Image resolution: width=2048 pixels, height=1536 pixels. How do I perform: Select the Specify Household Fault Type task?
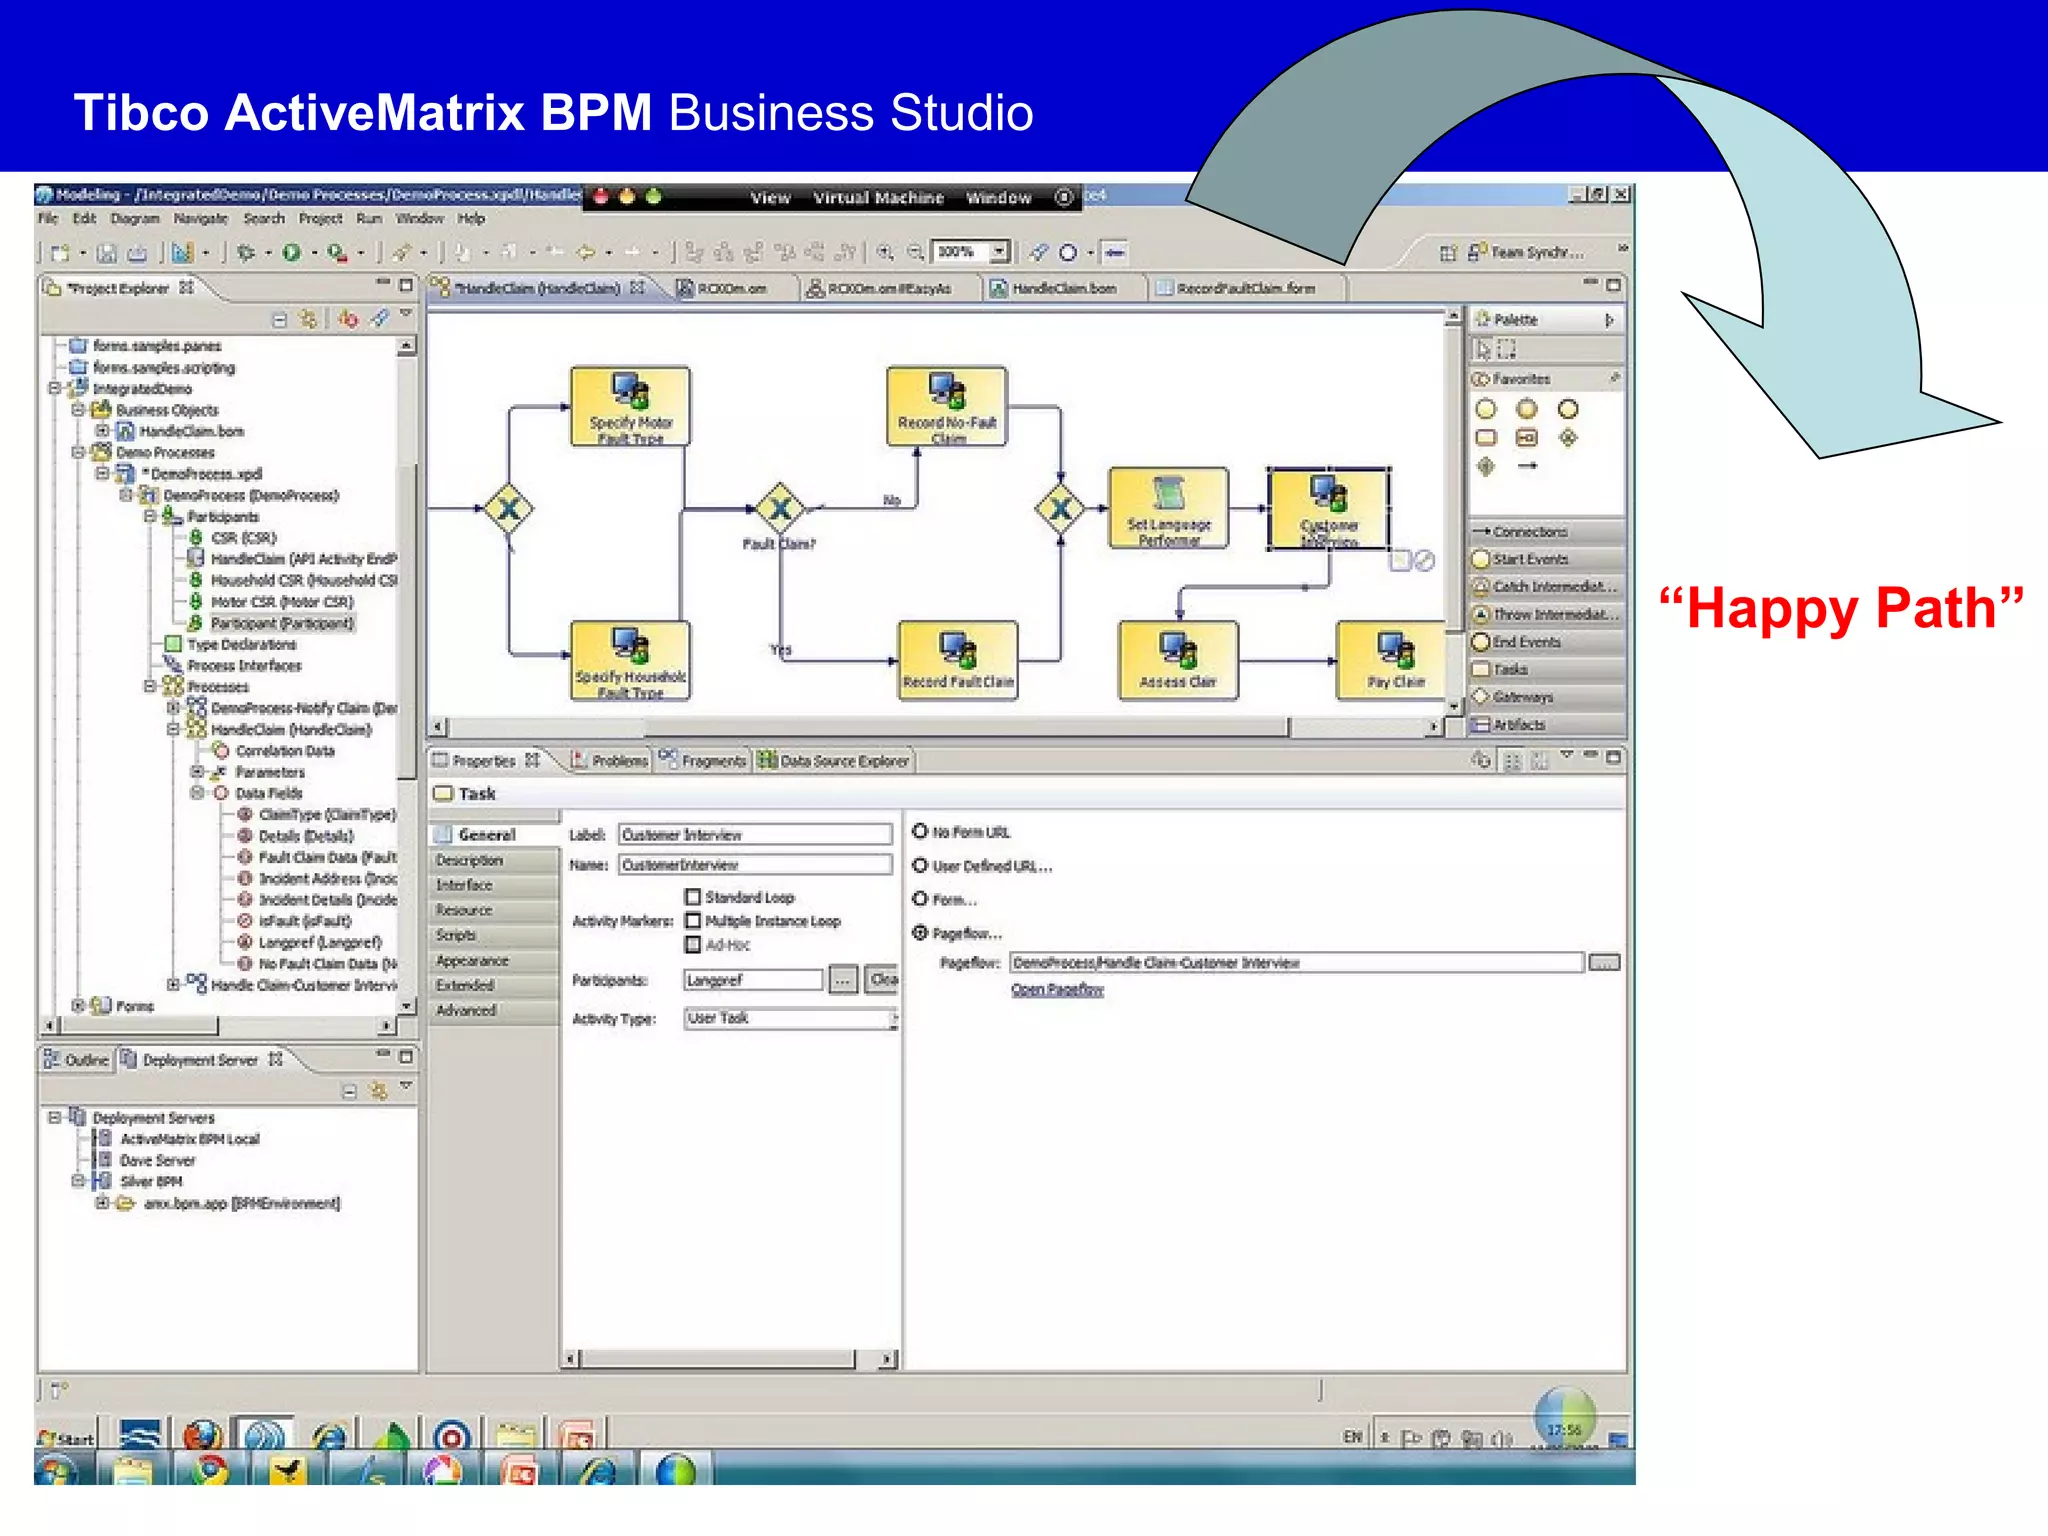point(630,660)
